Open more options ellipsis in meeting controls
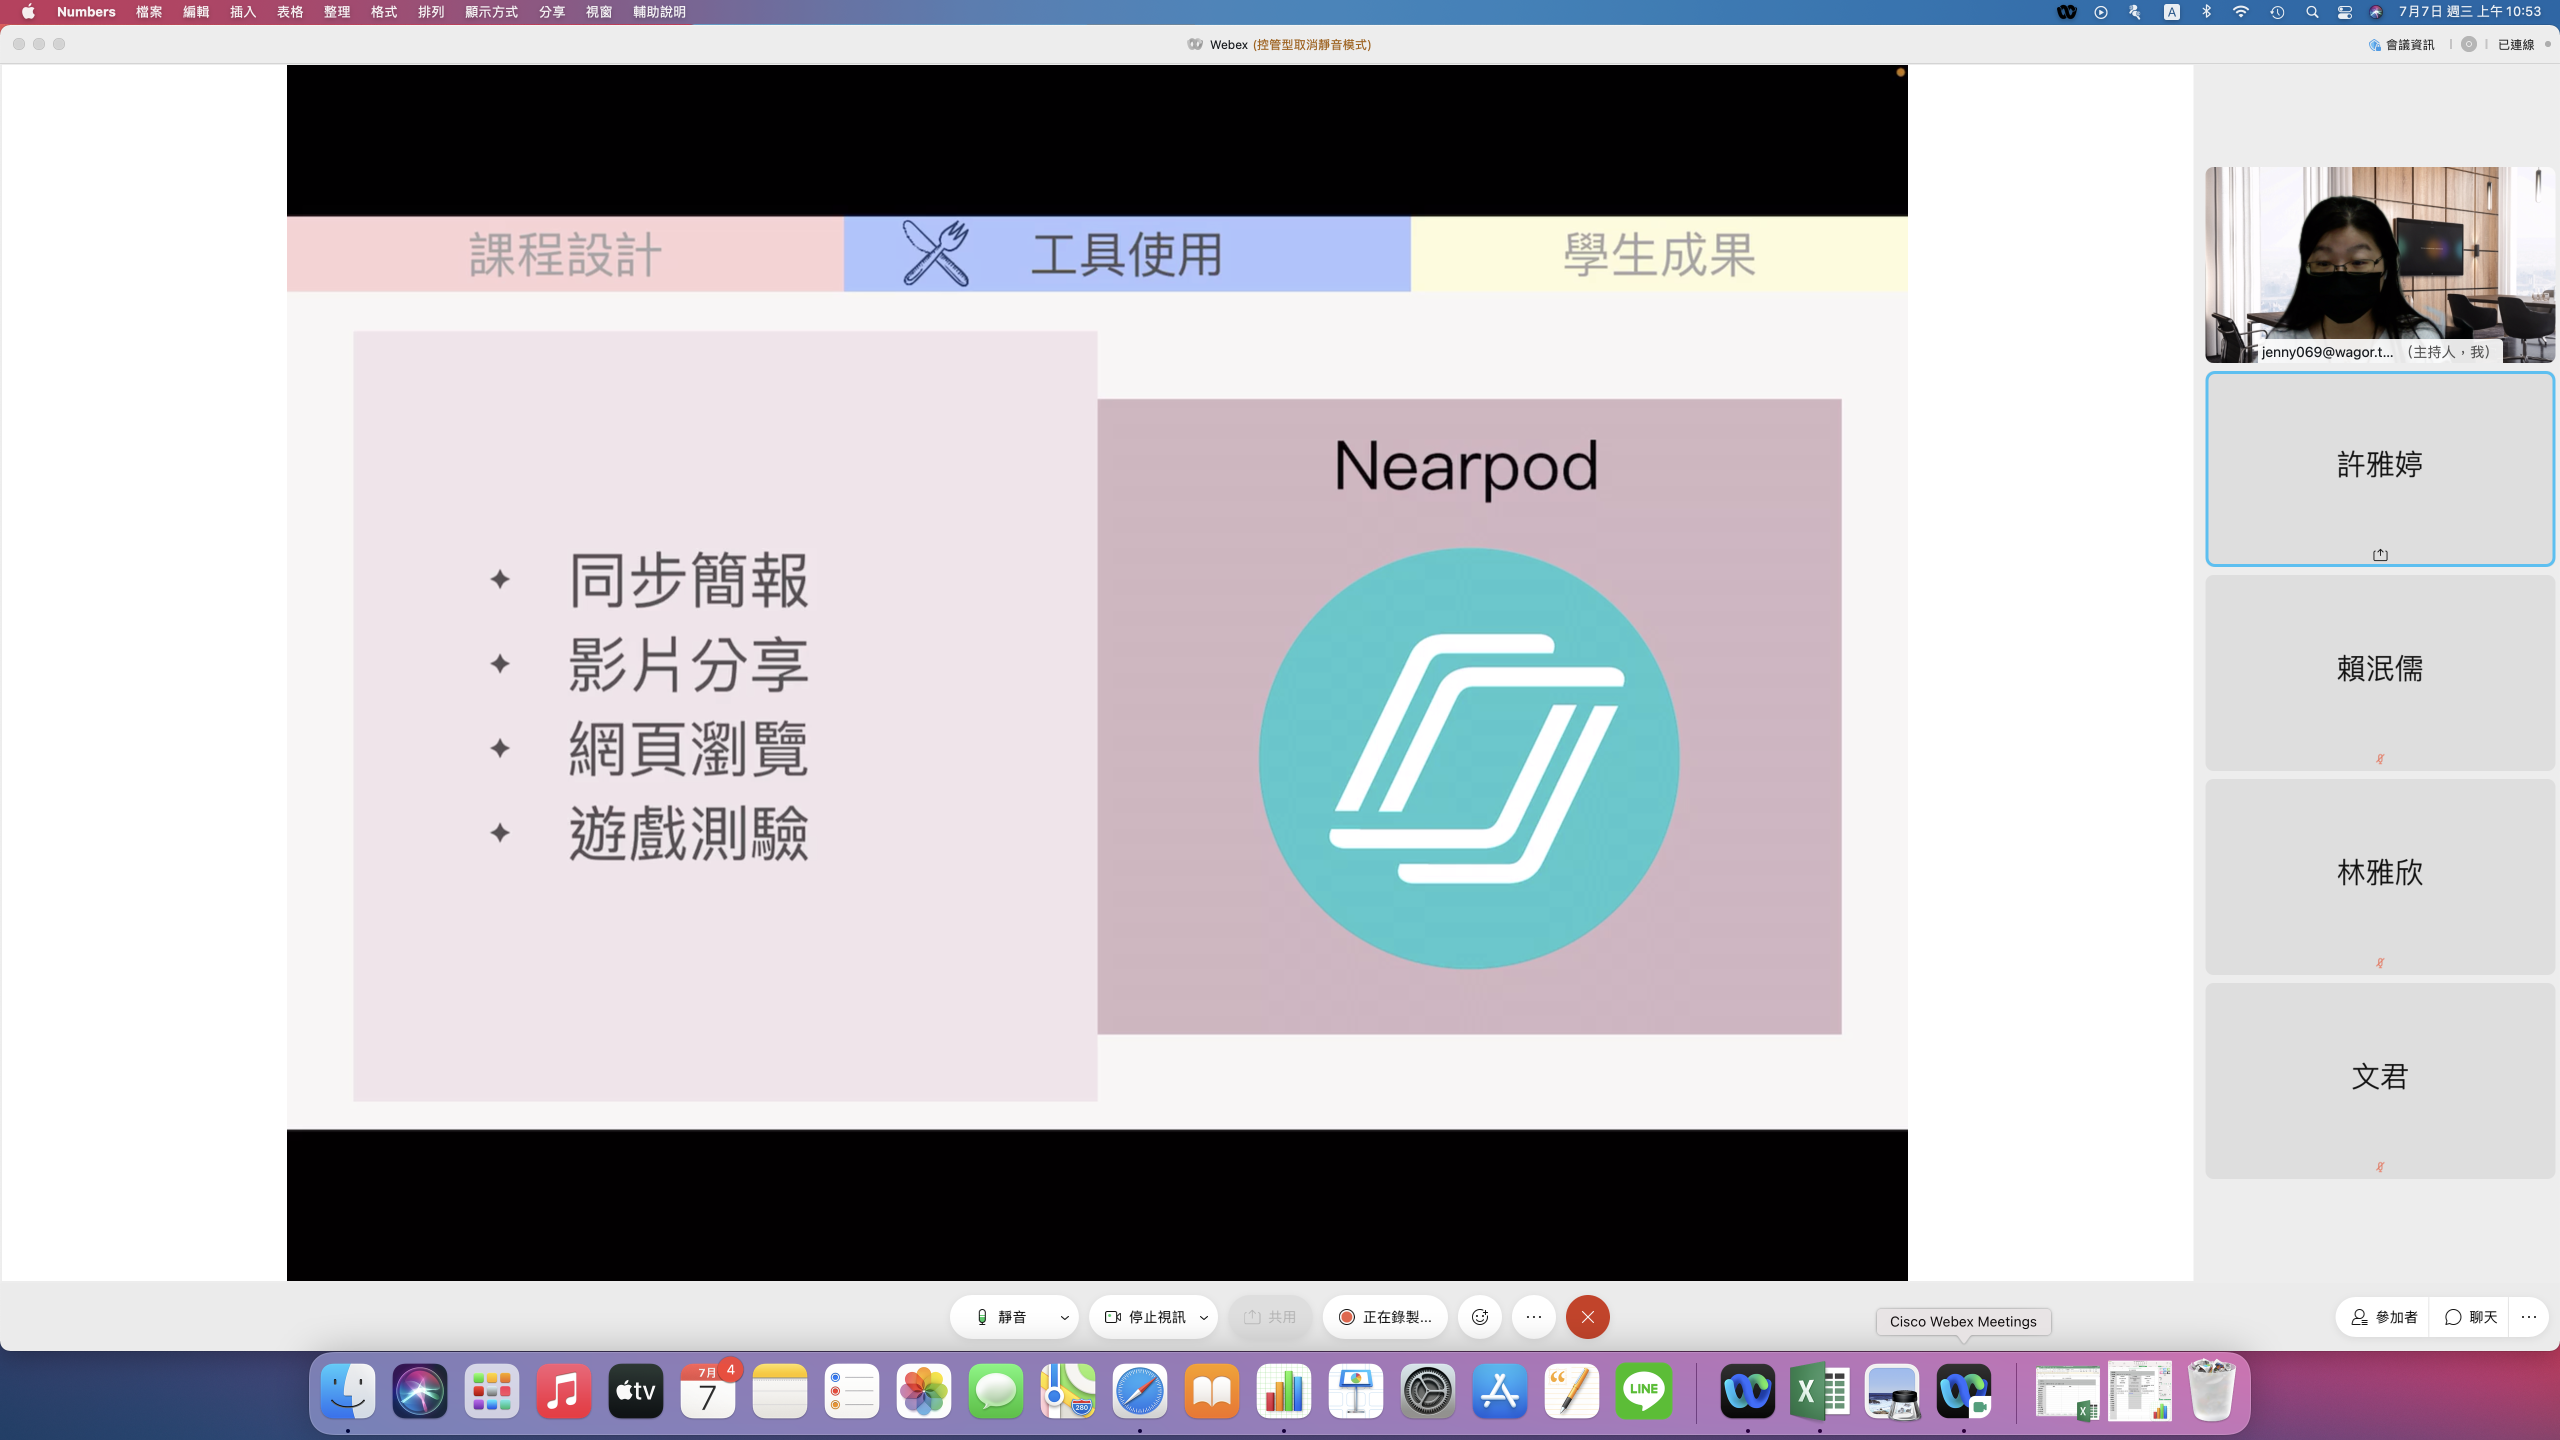 coord(1534,1317)
